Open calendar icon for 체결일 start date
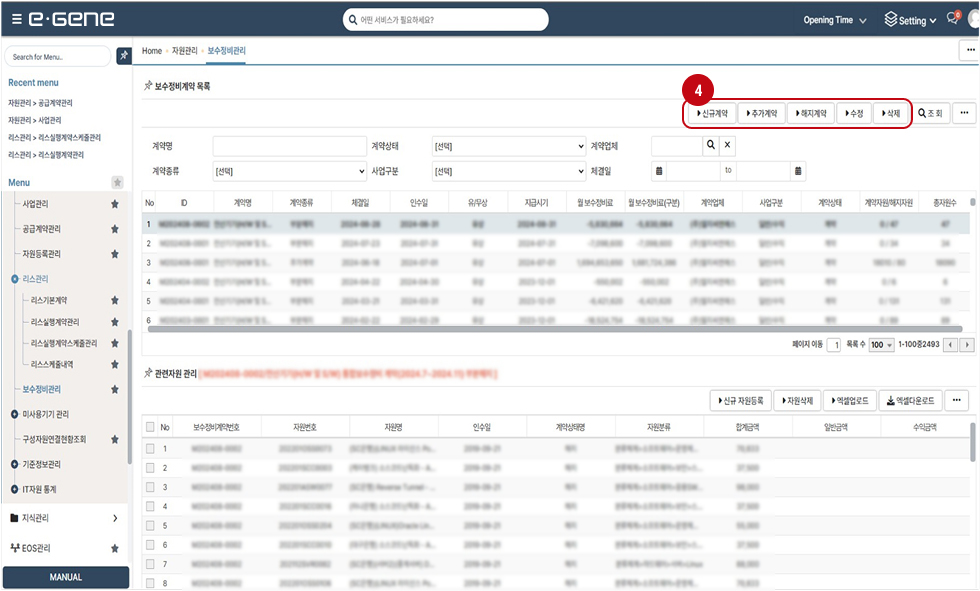The image size is (980, 591). coord(659,171)
